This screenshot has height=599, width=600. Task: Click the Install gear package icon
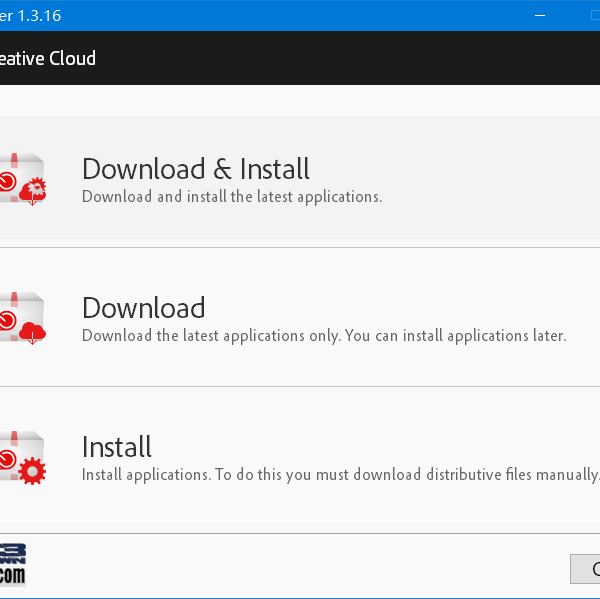[22, 457]
